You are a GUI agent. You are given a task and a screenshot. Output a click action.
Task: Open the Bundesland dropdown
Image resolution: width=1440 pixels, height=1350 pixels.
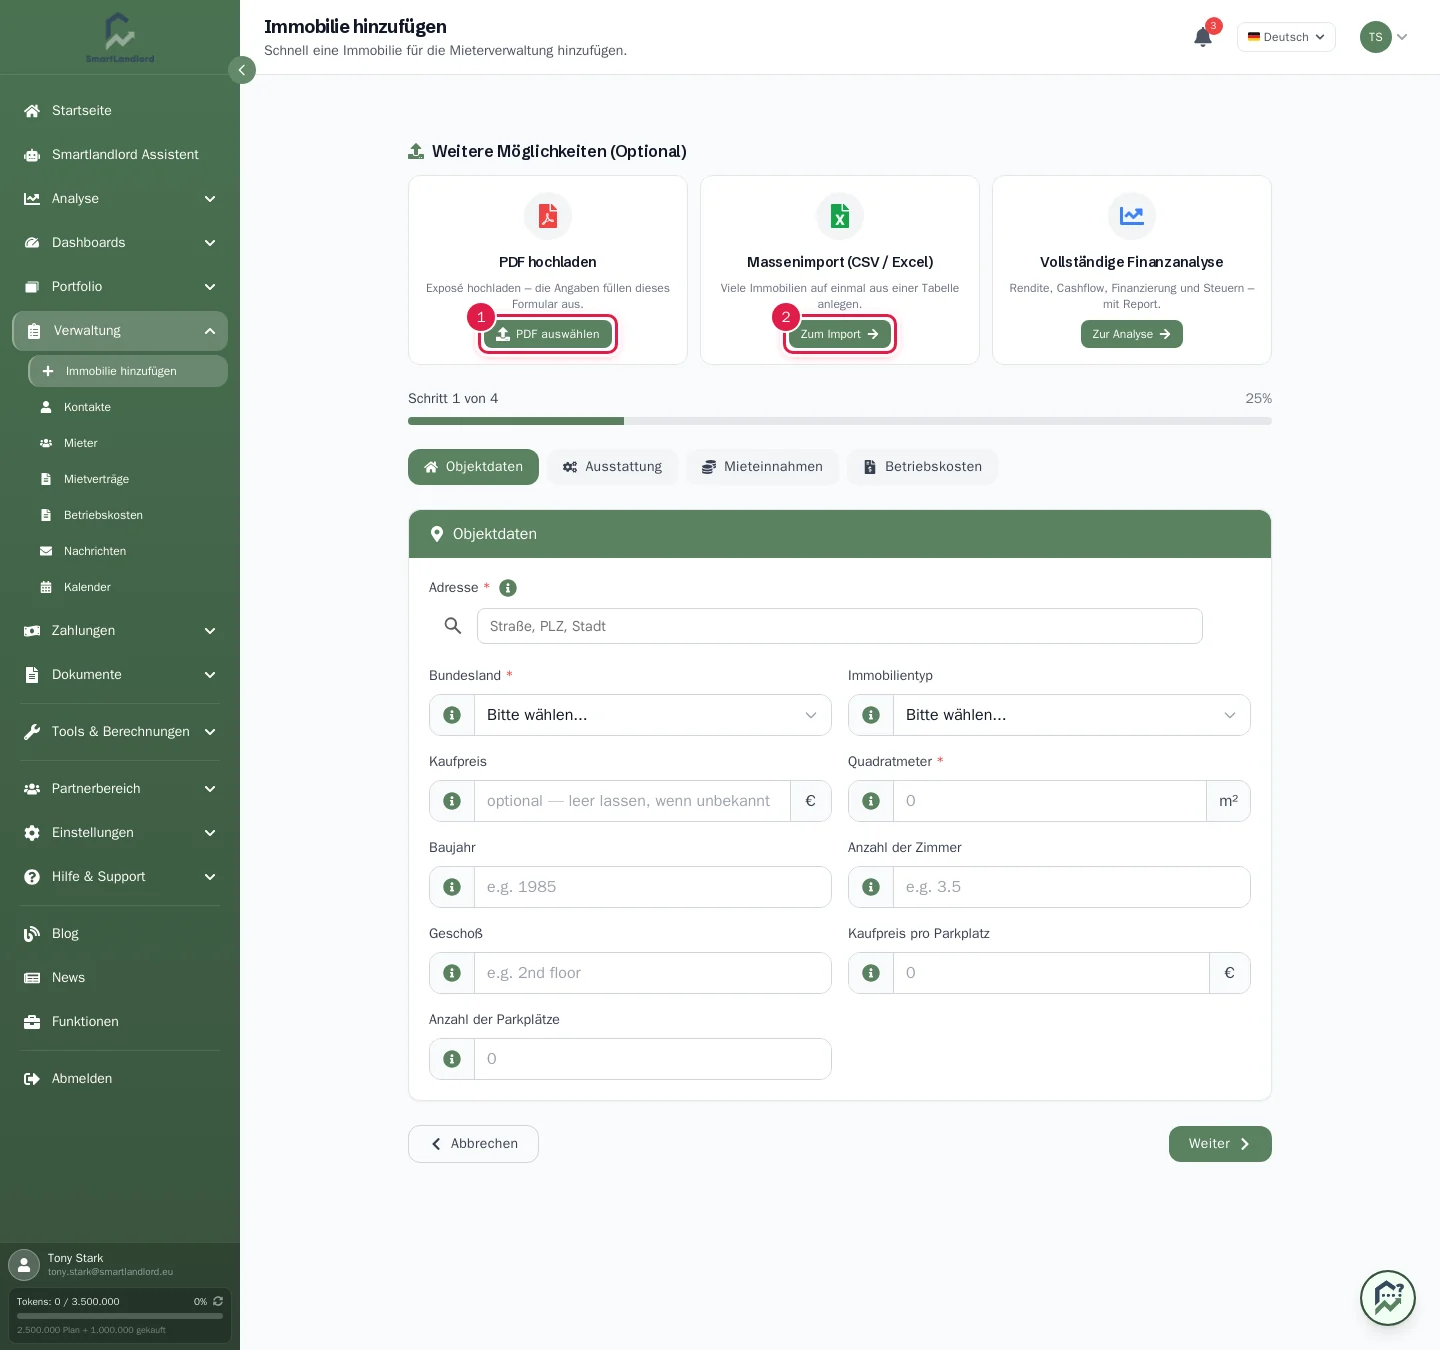(653, 715)
